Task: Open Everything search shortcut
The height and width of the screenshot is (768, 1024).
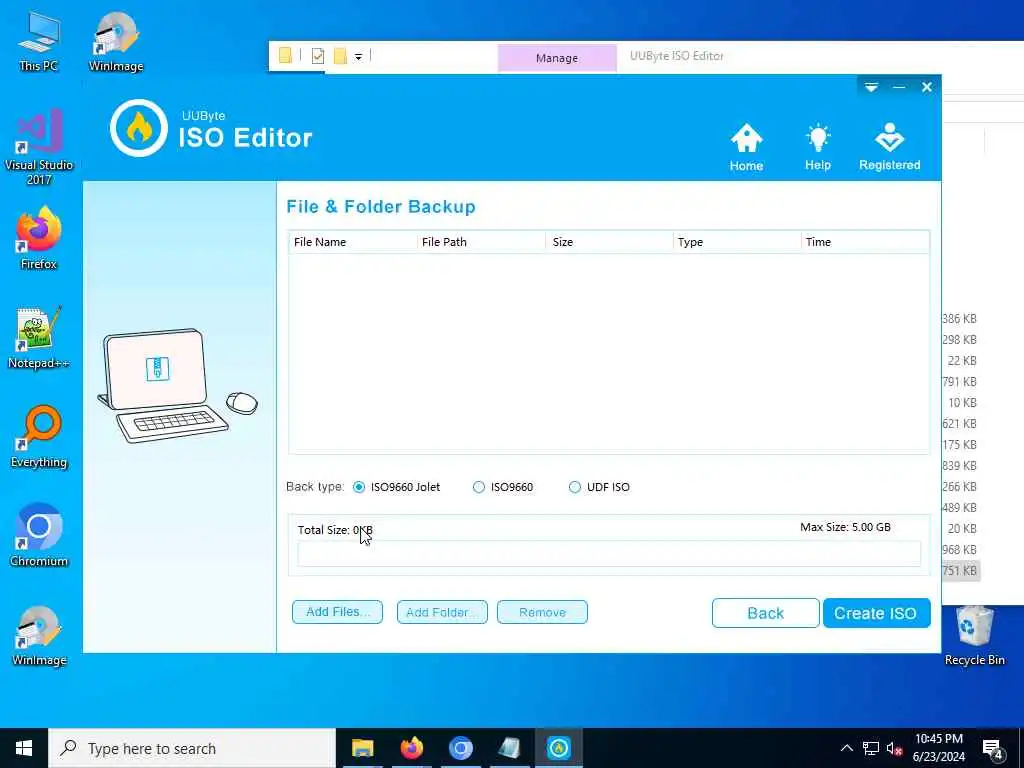Action: click(x=39, y=437)
